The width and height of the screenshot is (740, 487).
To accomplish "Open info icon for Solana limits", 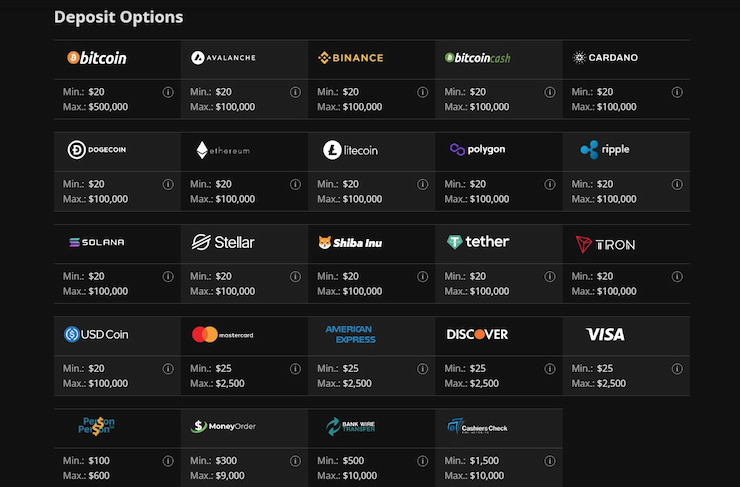I will pyautogui.click(x=168, y=277).
